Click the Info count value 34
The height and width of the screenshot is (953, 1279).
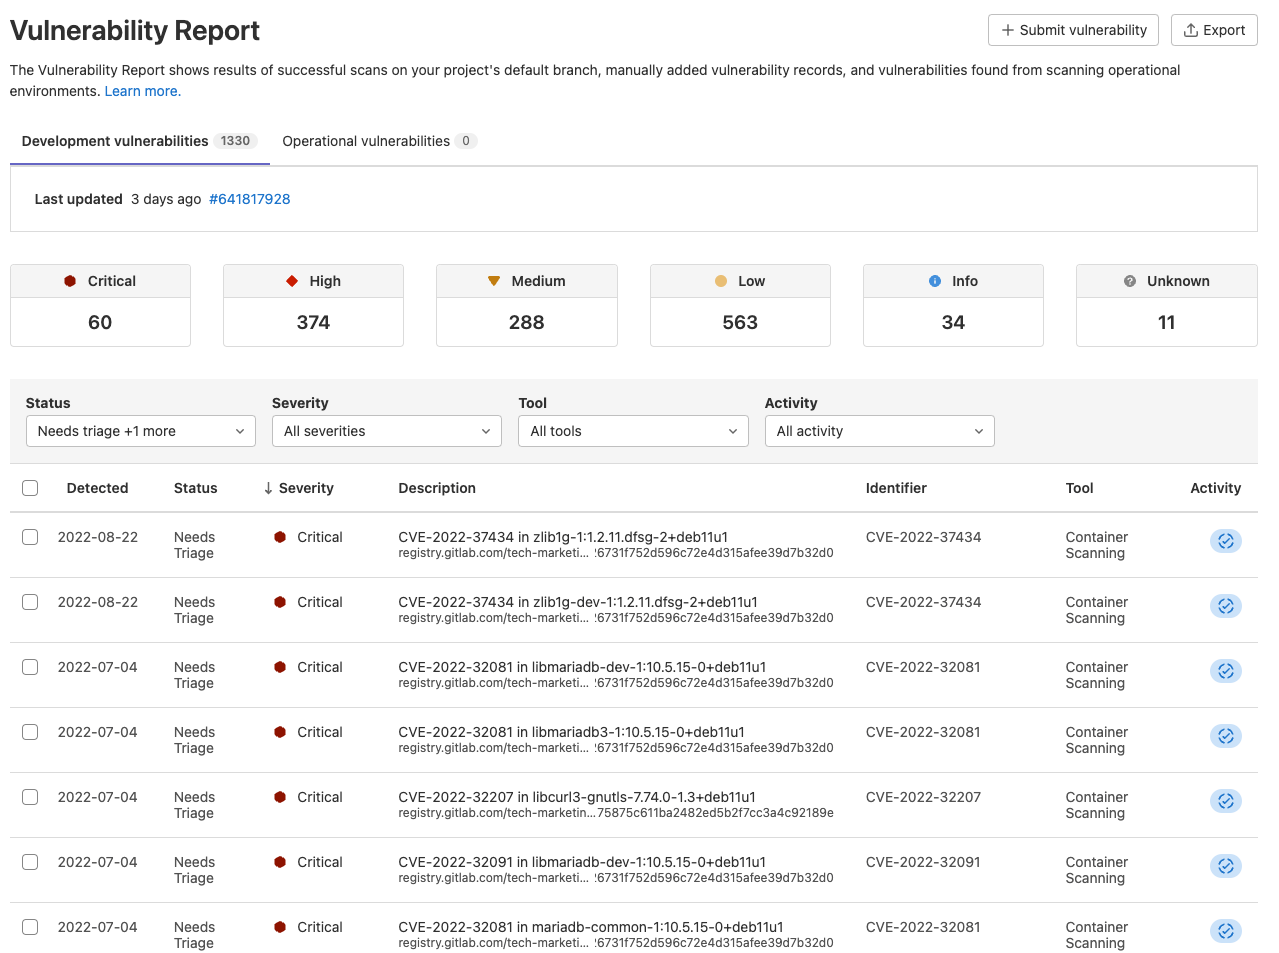coord(953,322)
